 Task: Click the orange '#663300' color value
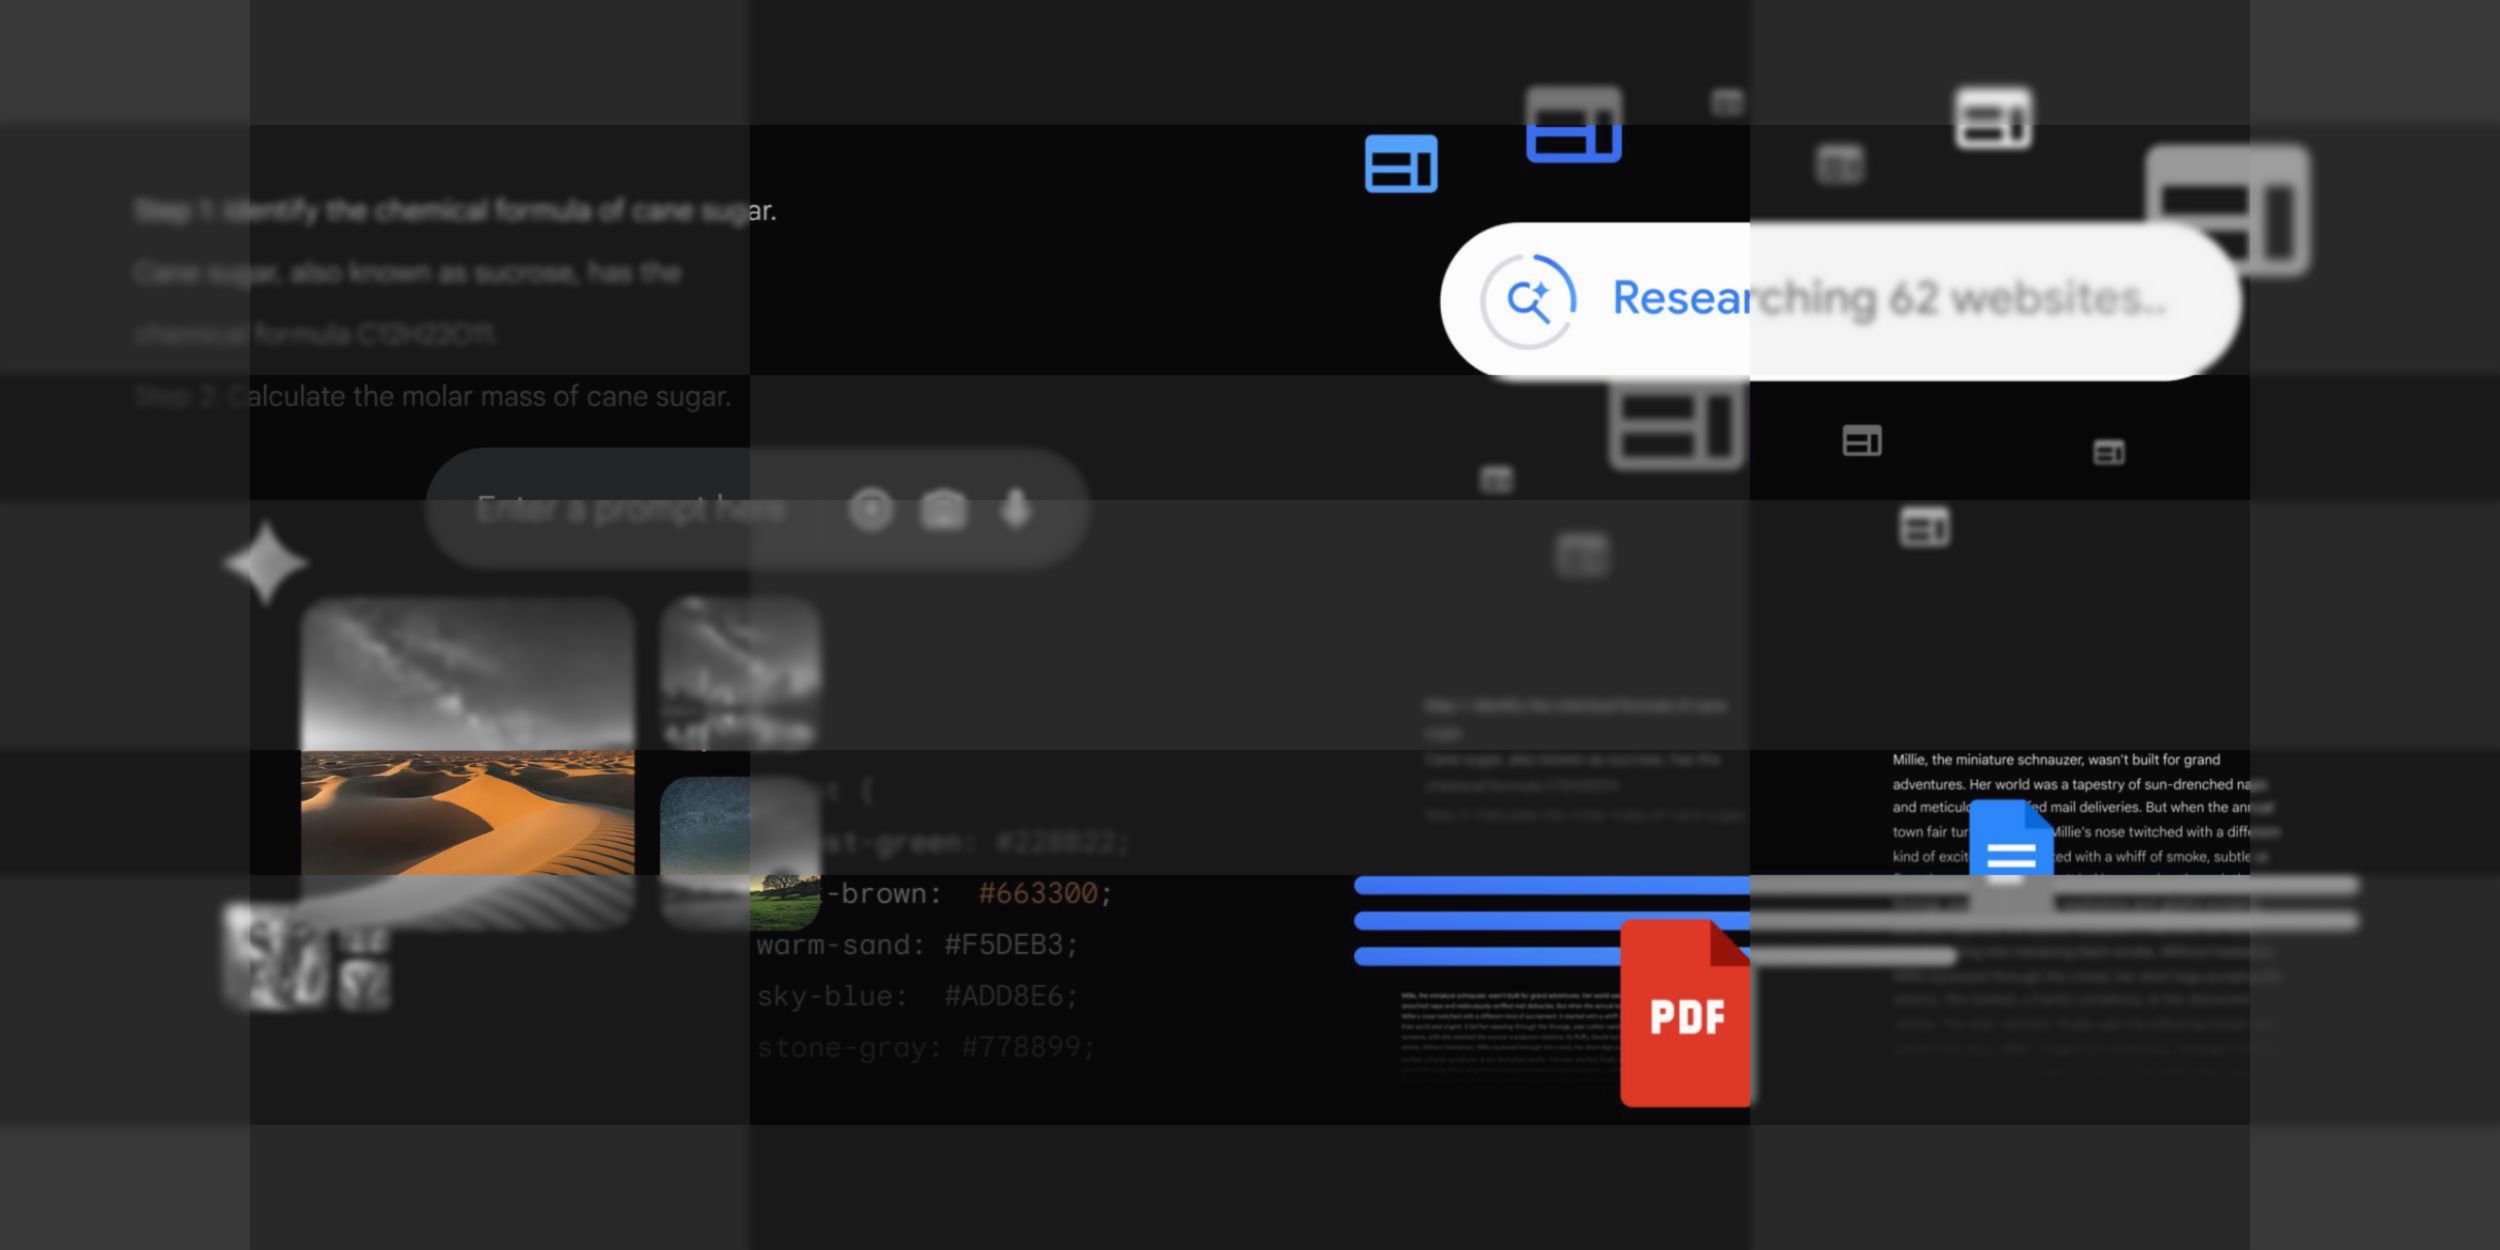(x=1038, y=893)
